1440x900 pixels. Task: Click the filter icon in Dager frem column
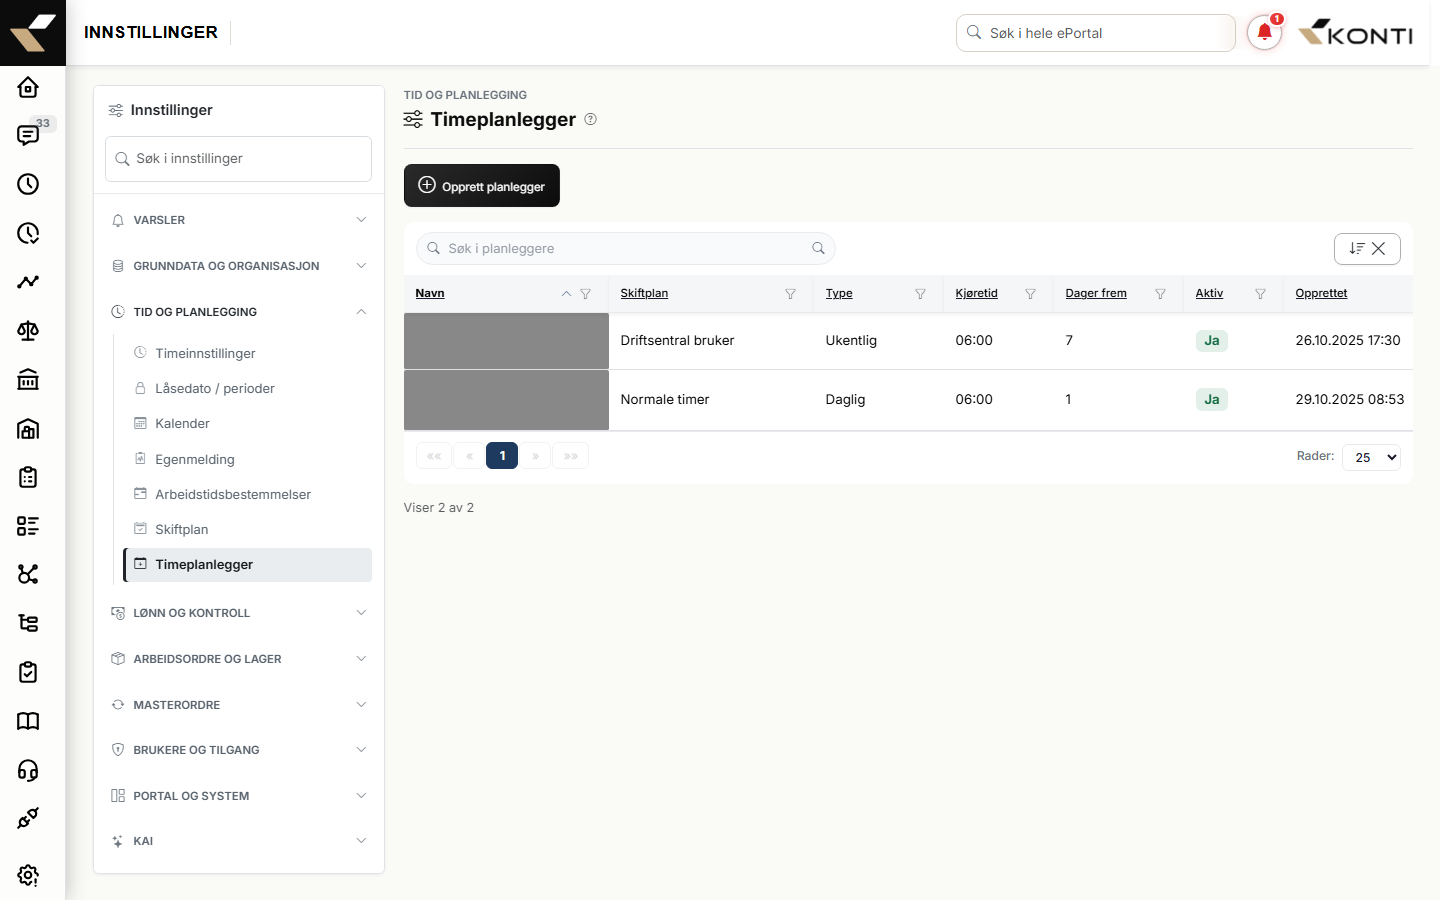[1161, 294]
